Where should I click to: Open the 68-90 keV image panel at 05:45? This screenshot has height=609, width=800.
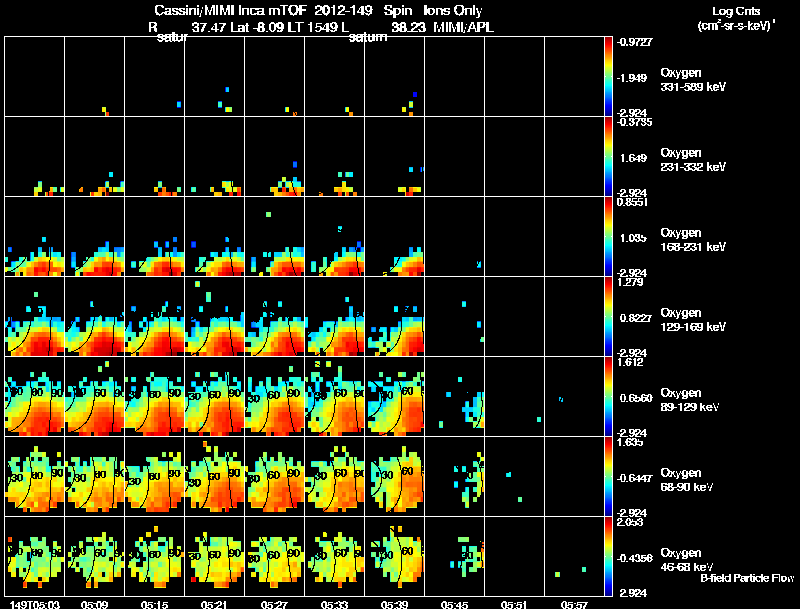coord(454,476)
